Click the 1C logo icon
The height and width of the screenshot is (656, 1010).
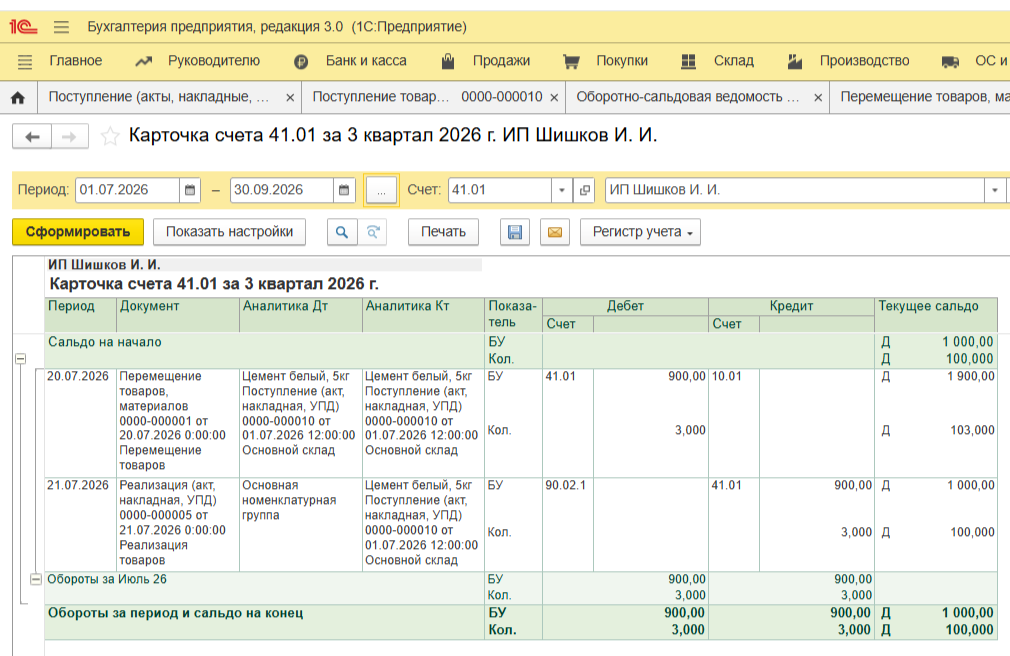23,27
